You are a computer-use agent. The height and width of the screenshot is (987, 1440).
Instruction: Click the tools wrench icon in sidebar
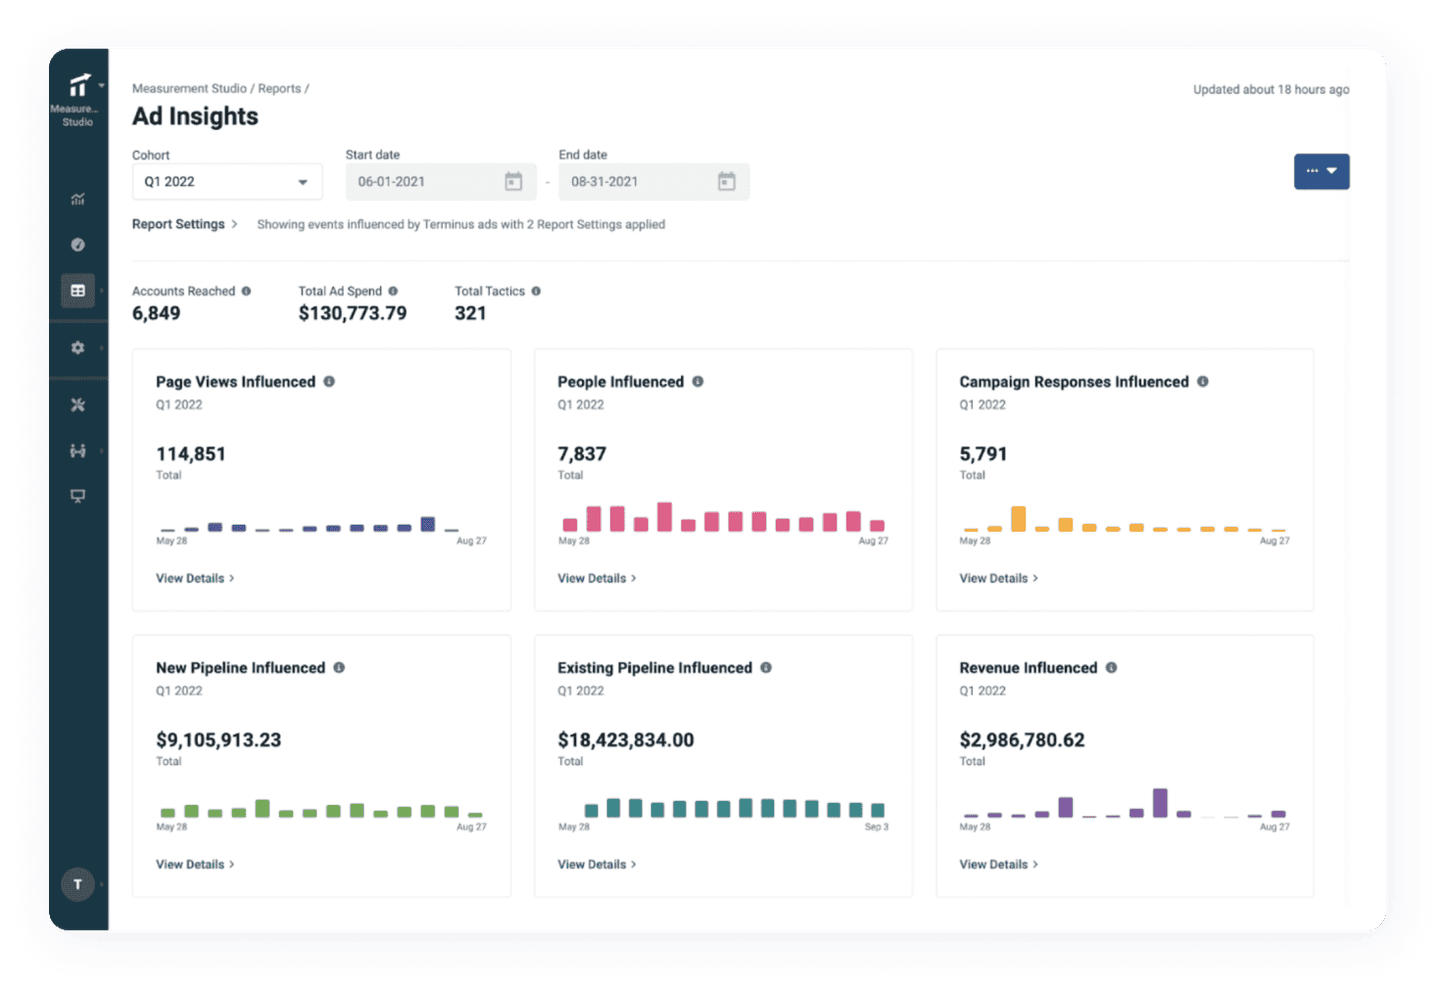[x=78, y=405]
